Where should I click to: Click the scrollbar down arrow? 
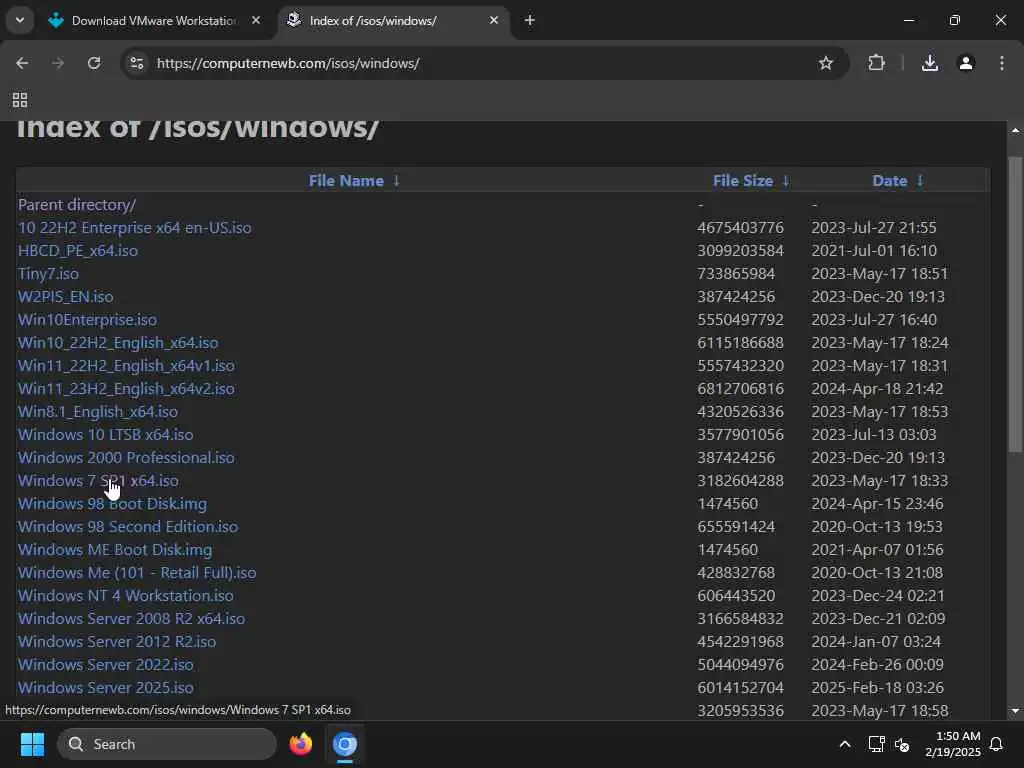point(1015,711)
